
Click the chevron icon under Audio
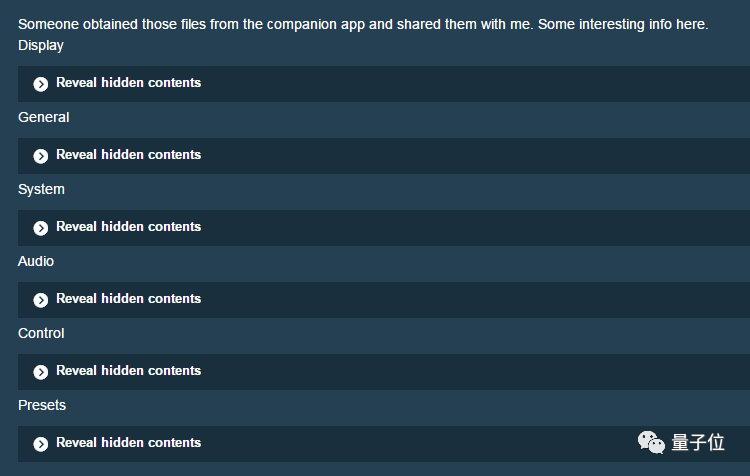41,300
